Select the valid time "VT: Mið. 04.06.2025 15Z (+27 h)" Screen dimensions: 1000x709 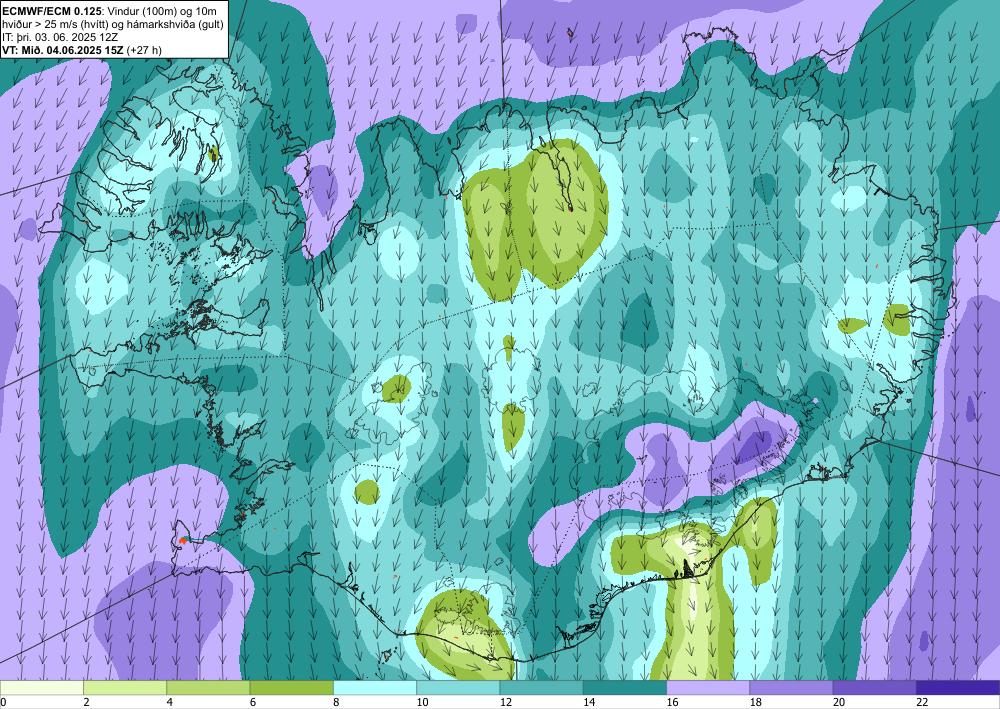coord(82,50)
